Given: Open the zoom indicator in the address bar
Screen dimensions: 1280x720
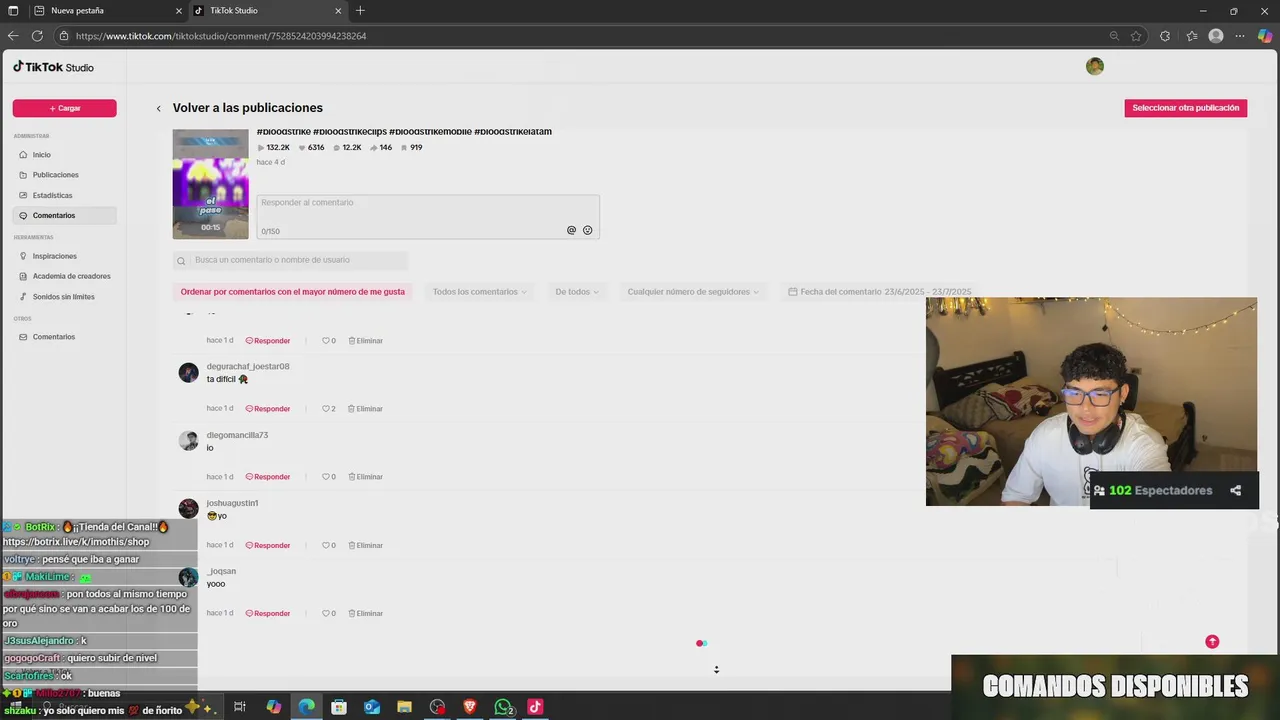Looking at the screenshot, I should pos(1114,36).
